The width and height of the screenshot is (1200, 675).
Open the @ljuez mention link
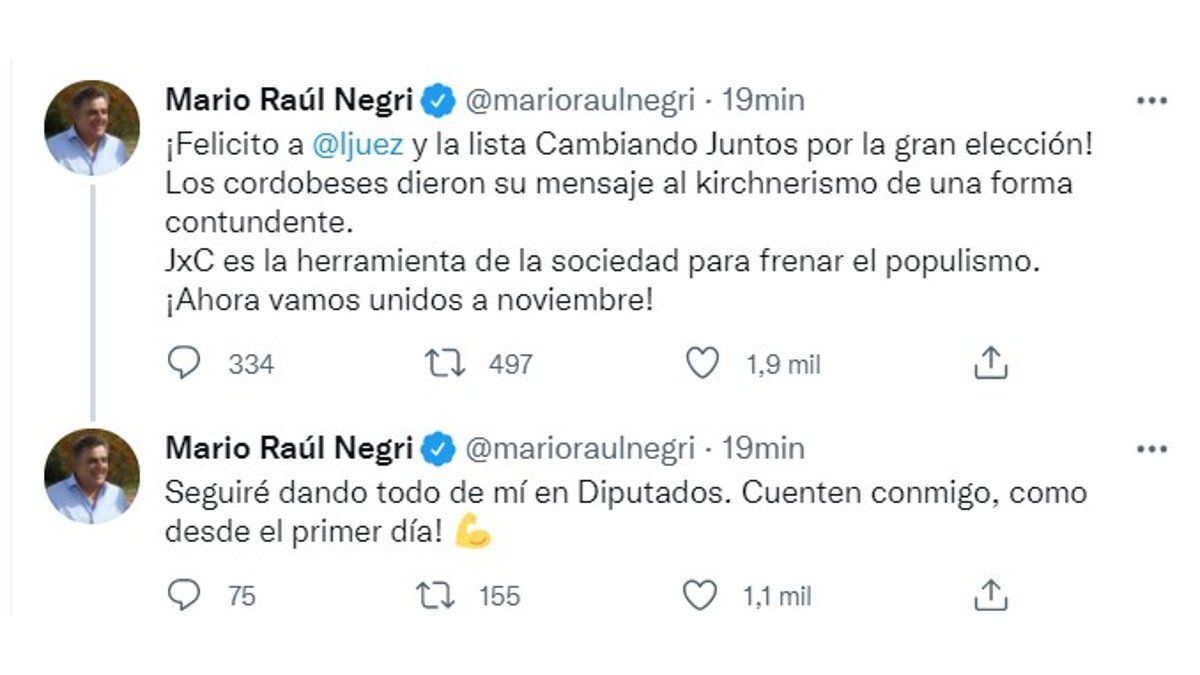[x=358, y=144]
